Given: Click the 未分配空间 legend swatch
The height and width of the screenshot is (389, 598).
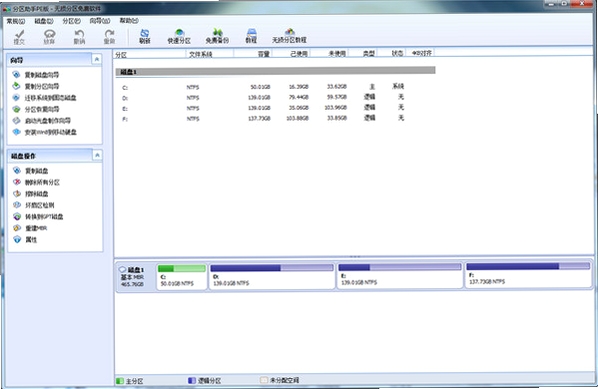Looking at the screenshot, I should [264, 380].
